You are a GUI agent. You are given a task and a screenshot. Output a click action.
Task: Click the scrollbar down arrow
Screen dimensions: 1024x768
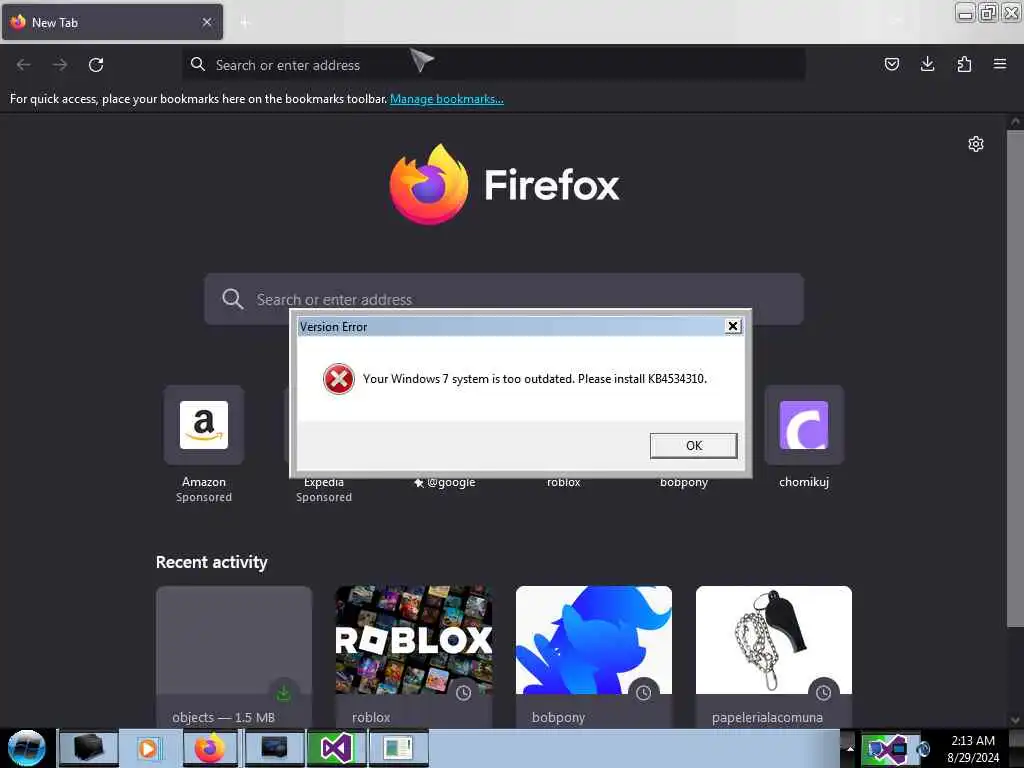tap(1015, 720)
